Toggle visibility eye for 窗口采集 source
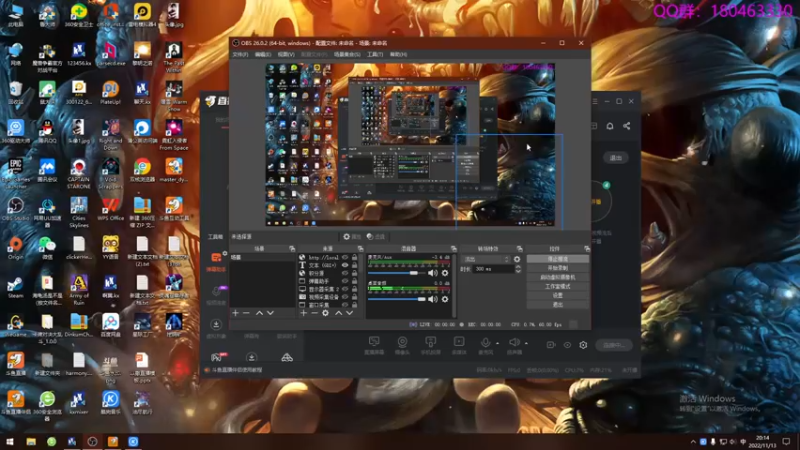 click(345, 305)
